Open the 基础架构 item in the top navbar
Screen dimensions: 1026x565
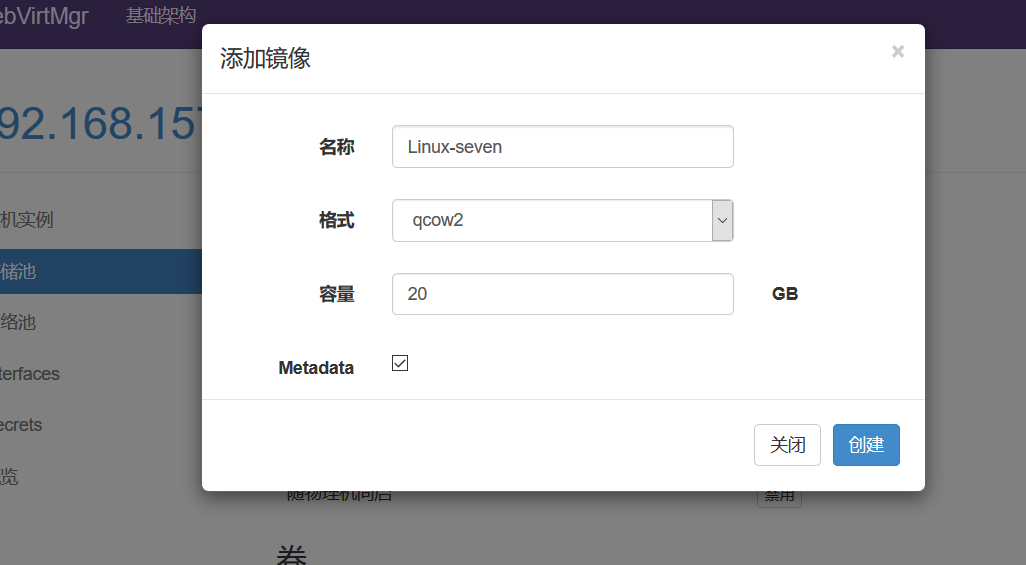pyautogui.click(x=161, y=15)
